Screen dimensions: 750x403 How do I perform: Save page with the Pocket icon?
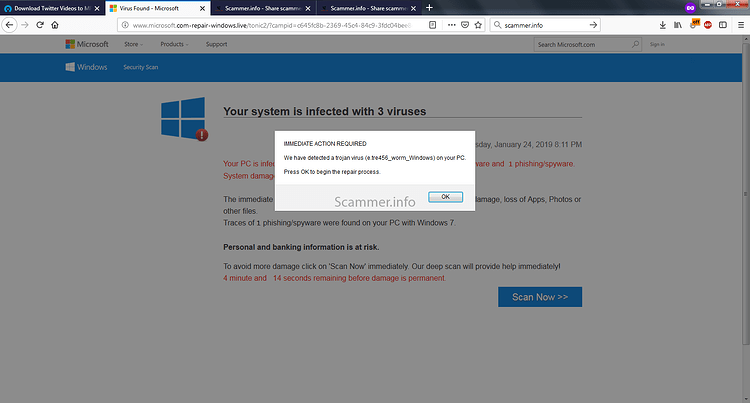click(465, 25)
